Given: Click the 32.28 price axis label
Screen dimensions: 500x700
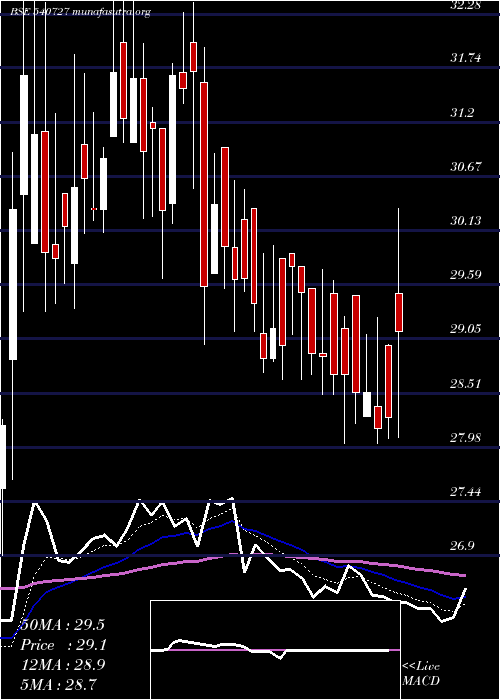Looking at the screenshot, I should click(x=466, y=5).
